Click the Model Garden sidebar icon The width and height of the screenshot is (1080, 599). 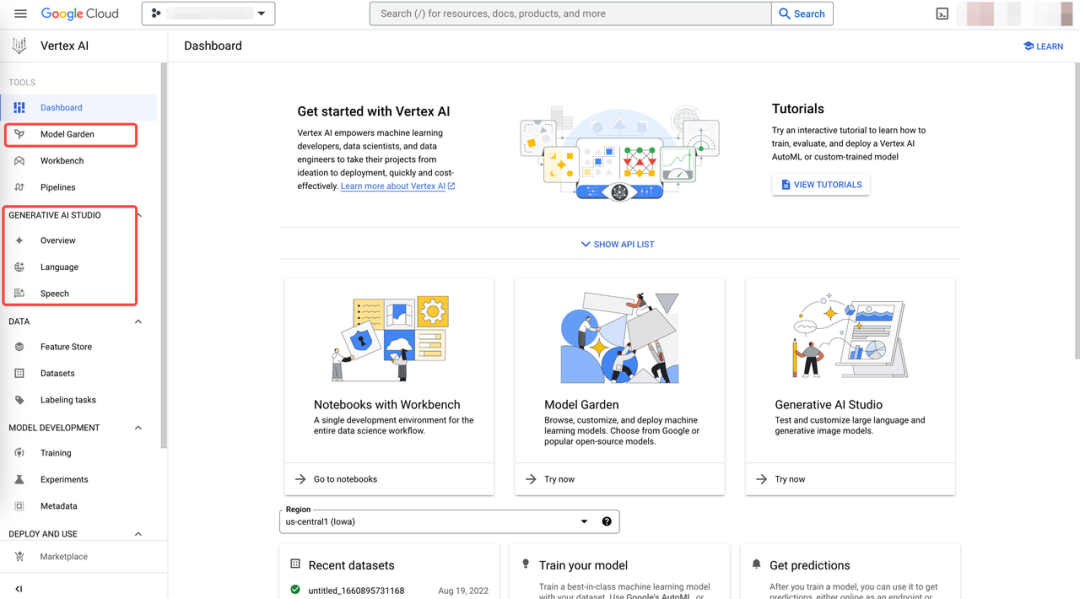19,134
